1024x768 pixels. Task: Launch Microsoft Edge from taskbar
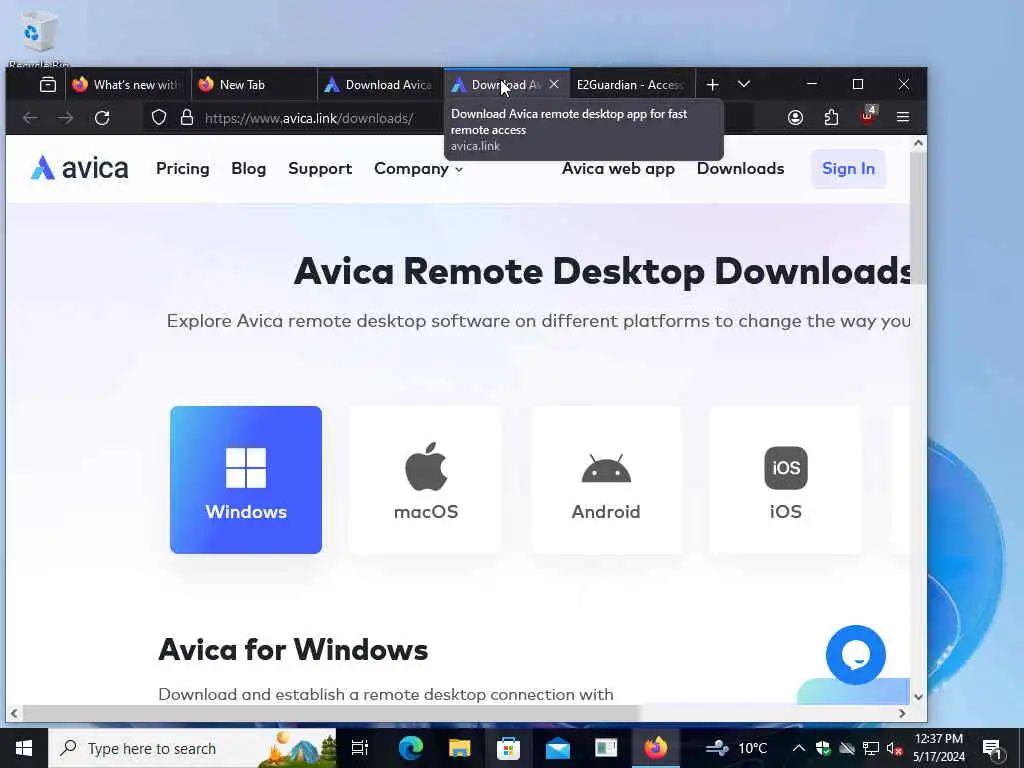click(x=411, y=748)
